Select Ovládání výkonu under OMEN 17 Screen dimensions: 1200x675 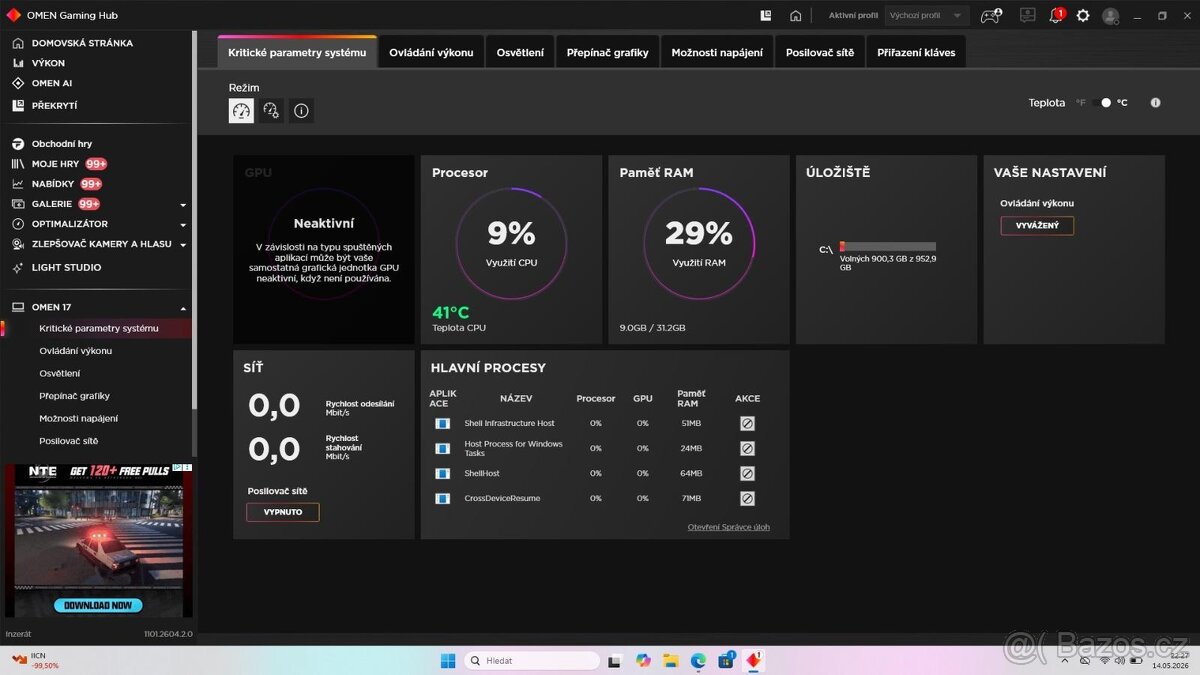click(x=75, y=351)
